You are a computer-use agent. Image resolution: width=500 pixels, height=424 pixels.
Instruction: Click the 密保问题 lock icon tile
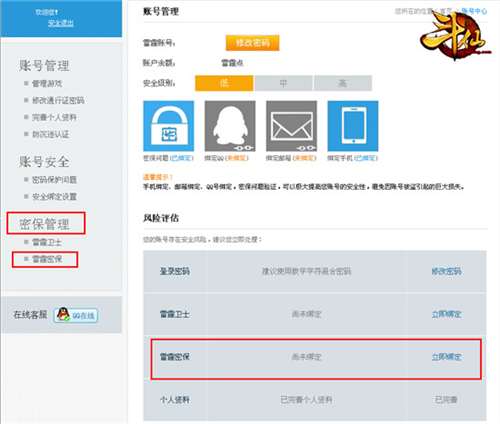coord(169,126)
